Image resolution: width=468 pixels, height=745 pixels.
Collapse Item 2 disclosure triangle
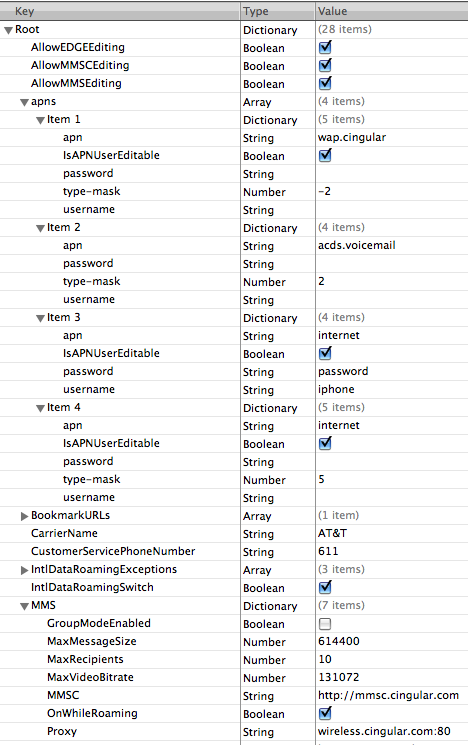pos(40,229)
